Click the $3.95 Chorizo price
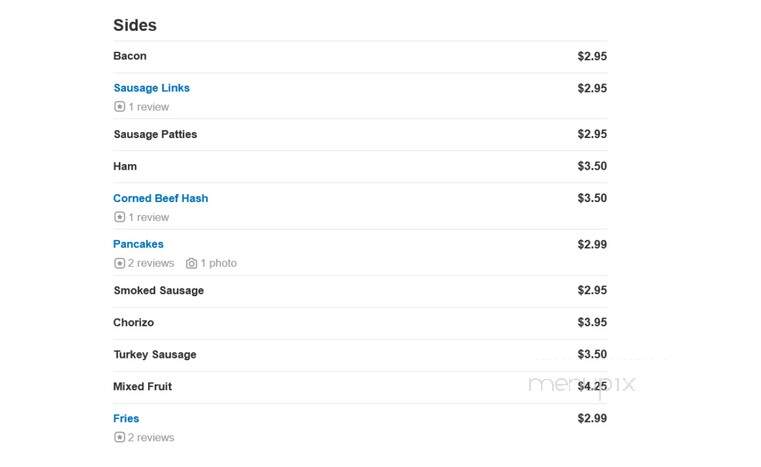Viewport: 761px width, 467px height. [x=592, y=322]
